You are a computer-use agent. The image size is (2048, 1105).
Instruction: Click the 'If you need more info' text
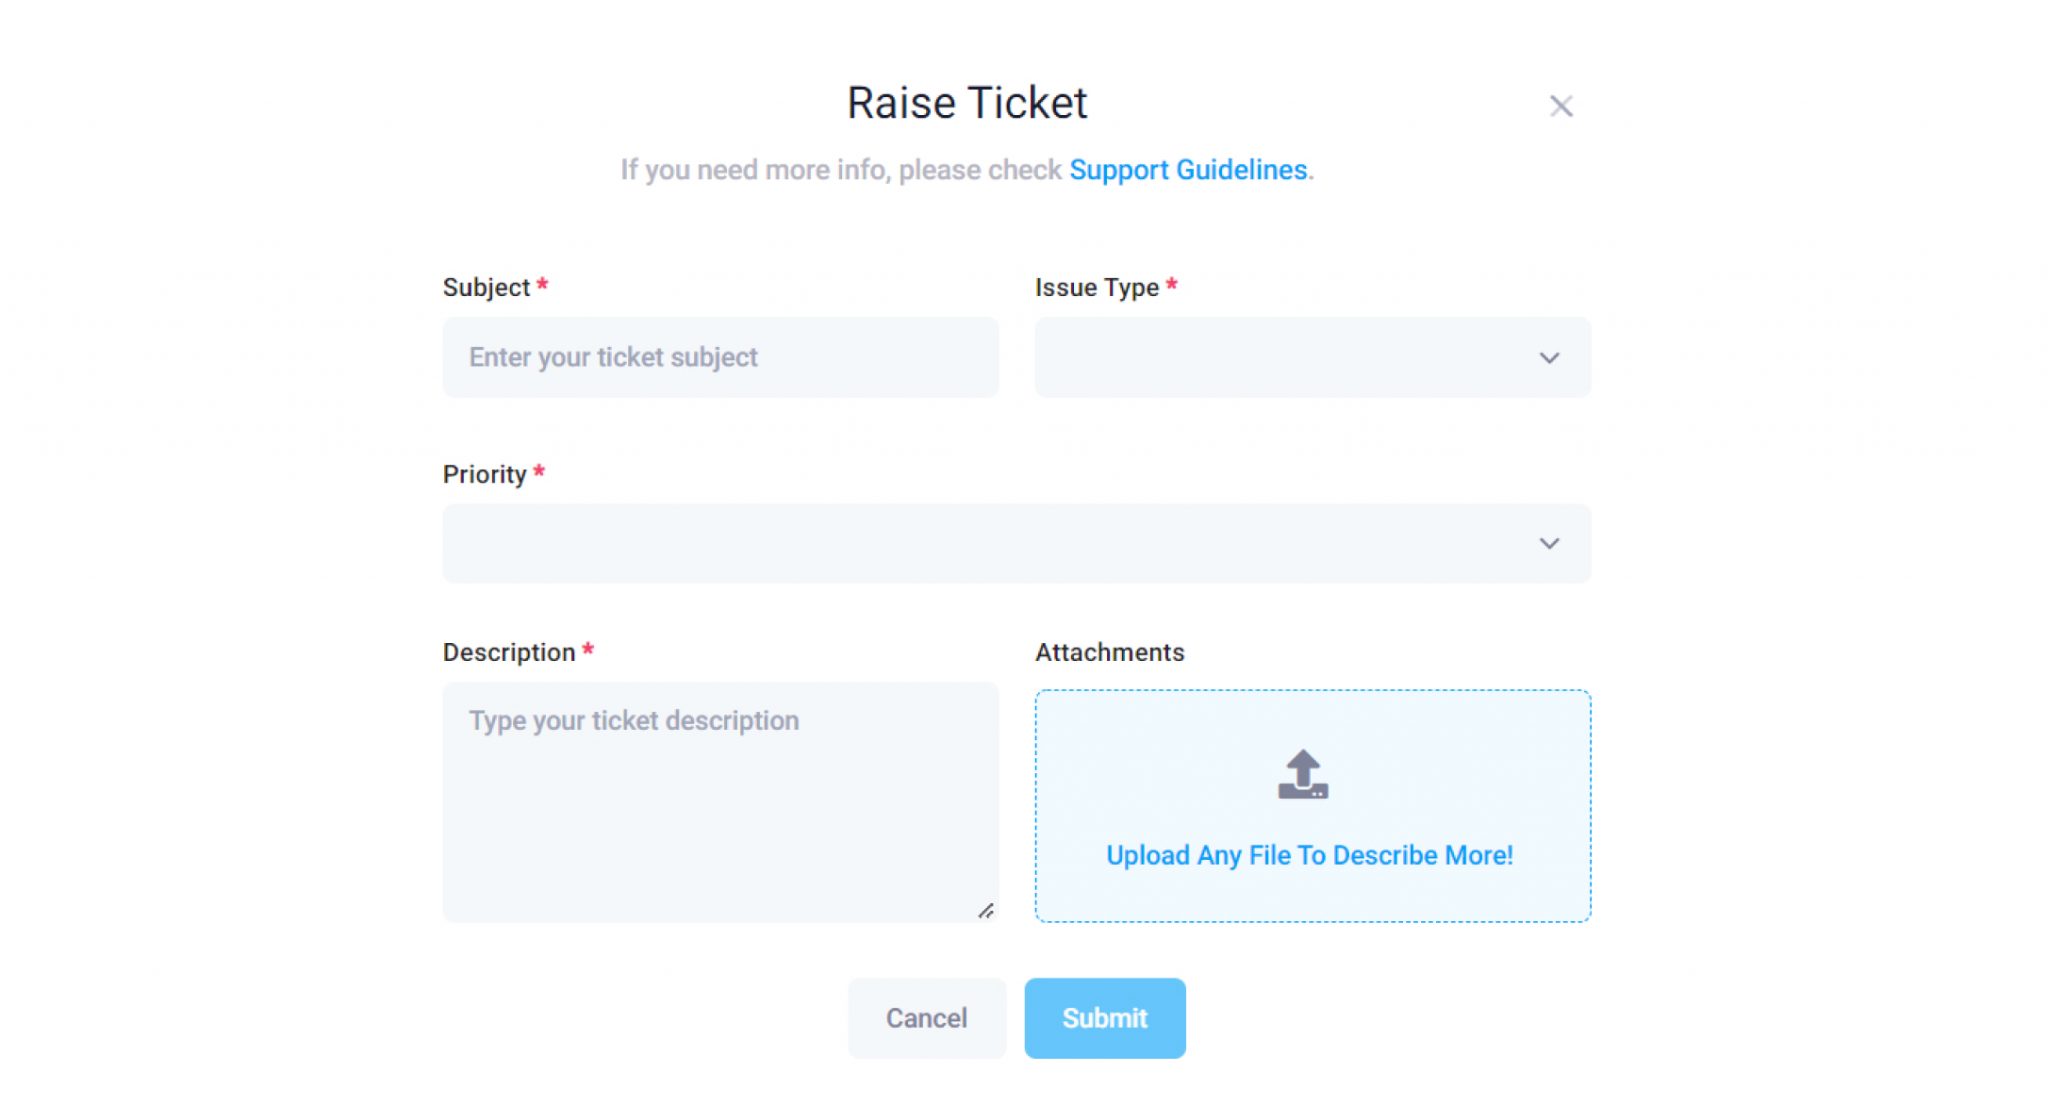point(840,170)
